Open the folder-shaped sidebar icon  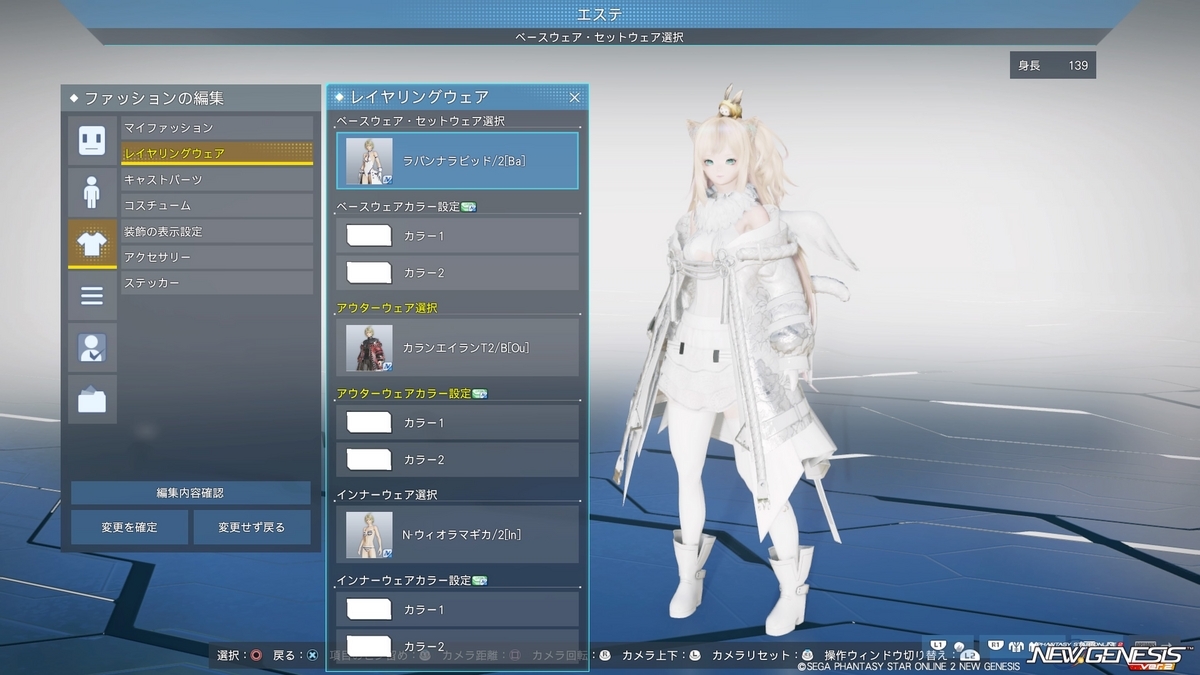[92, 400]
